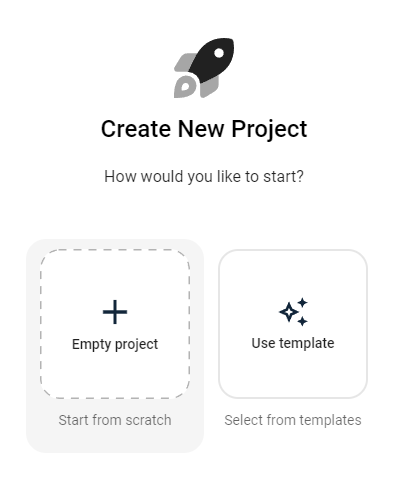Image resolution: width=403 pixels, height=485 pixels.
Task: Click the rocket illustration at top
Action: [204, 68]
